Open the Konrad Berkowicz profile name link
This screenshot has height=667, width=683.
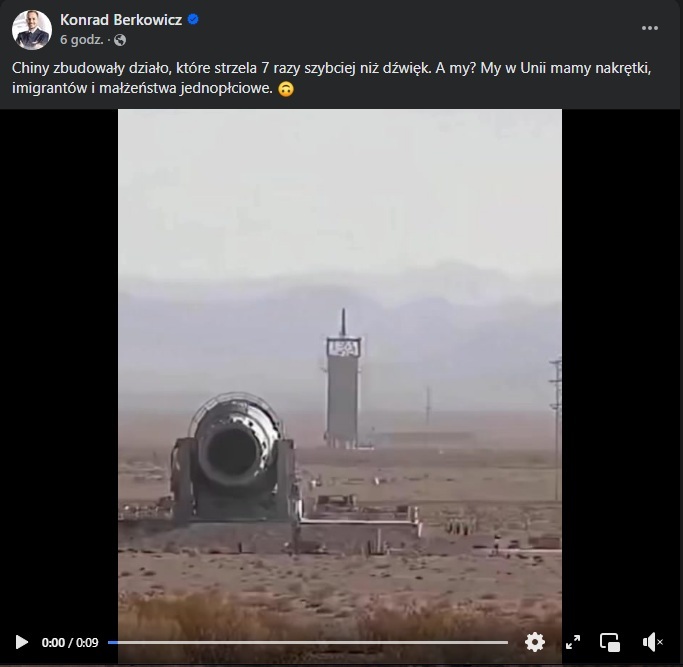[x=121, y=20]
